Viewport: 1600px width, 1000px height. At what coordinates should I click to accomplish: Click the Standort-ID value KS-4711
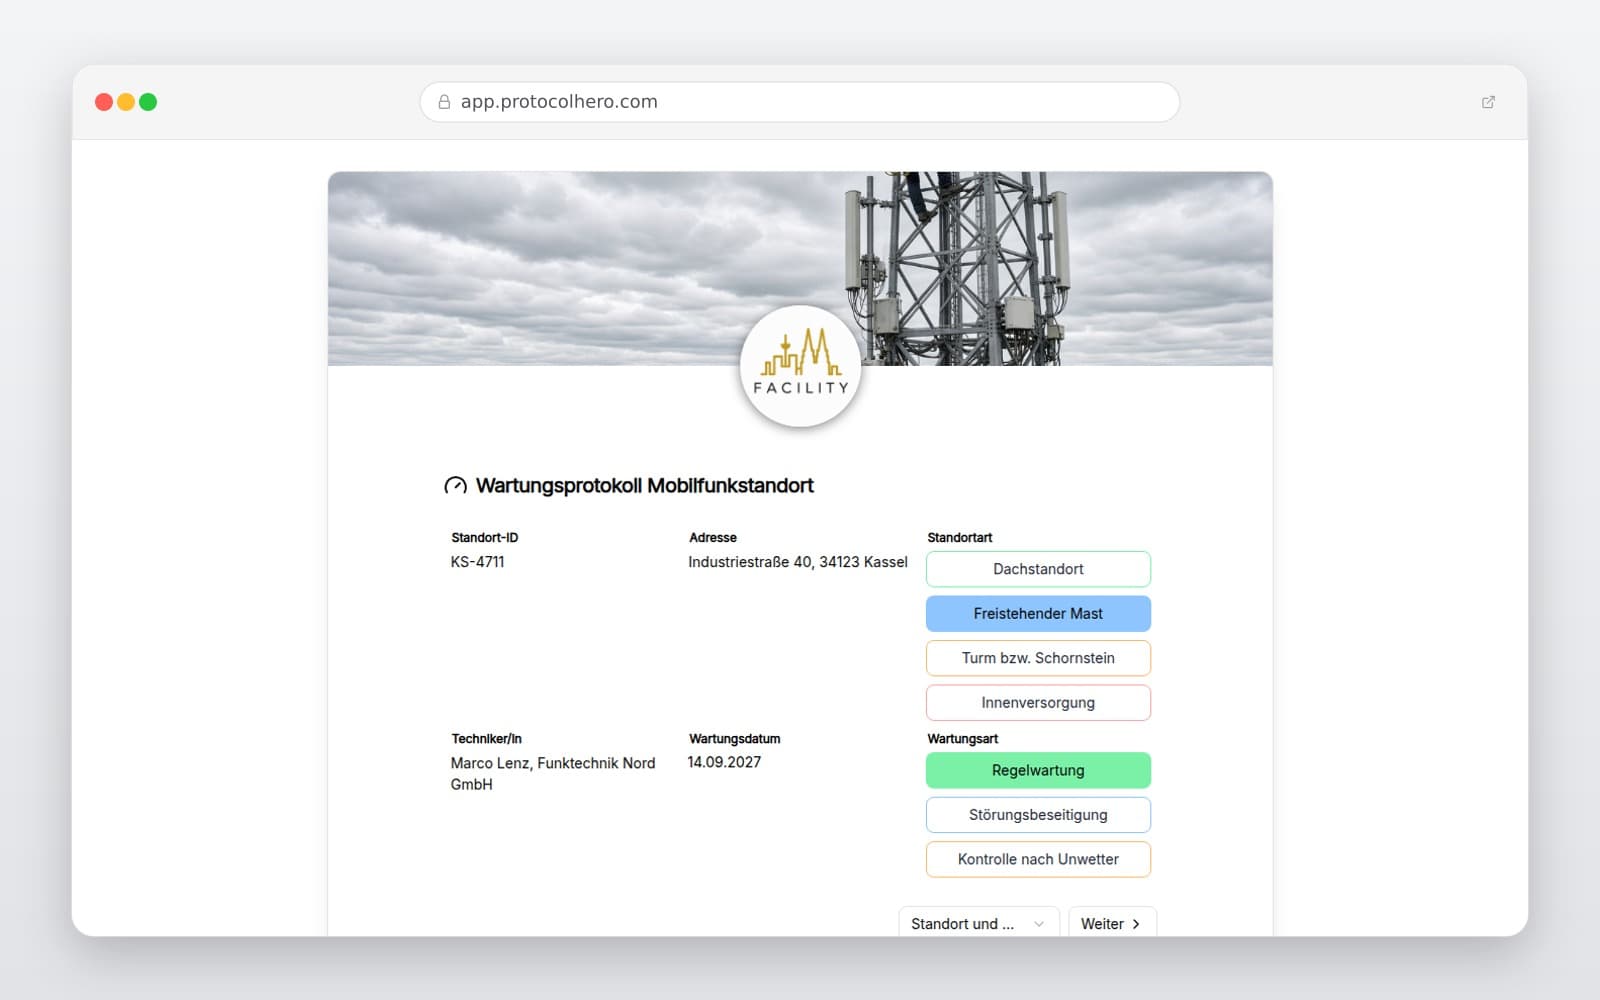coord(478,562)
